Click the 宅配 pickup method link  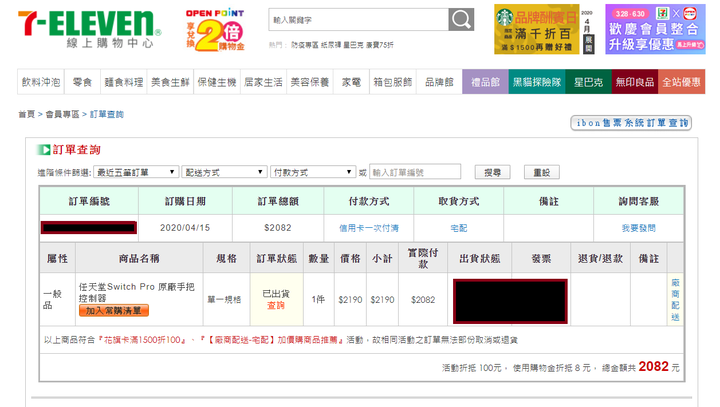click(459, 228)
